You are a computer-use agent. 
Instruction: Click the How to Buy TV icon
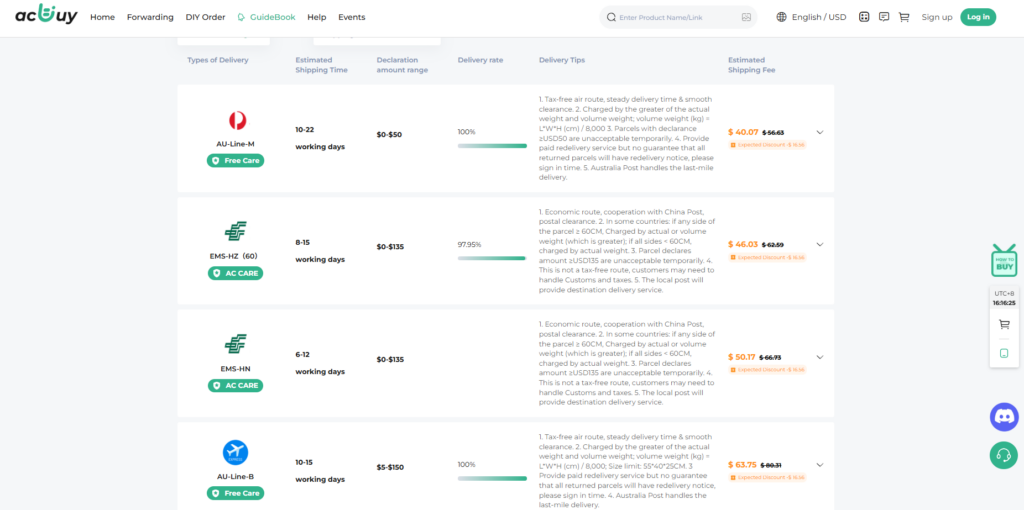1004,260
